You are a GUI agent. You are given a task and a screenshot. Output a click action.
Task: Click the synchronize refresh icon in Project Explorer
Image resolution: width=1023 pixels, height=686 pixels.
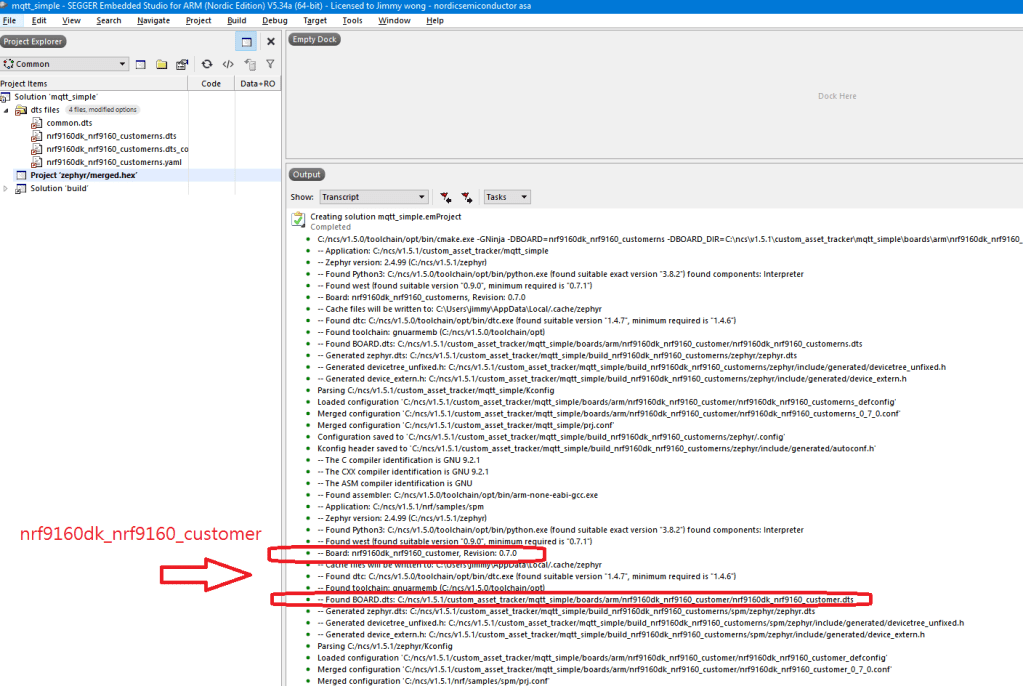[207, 64]
